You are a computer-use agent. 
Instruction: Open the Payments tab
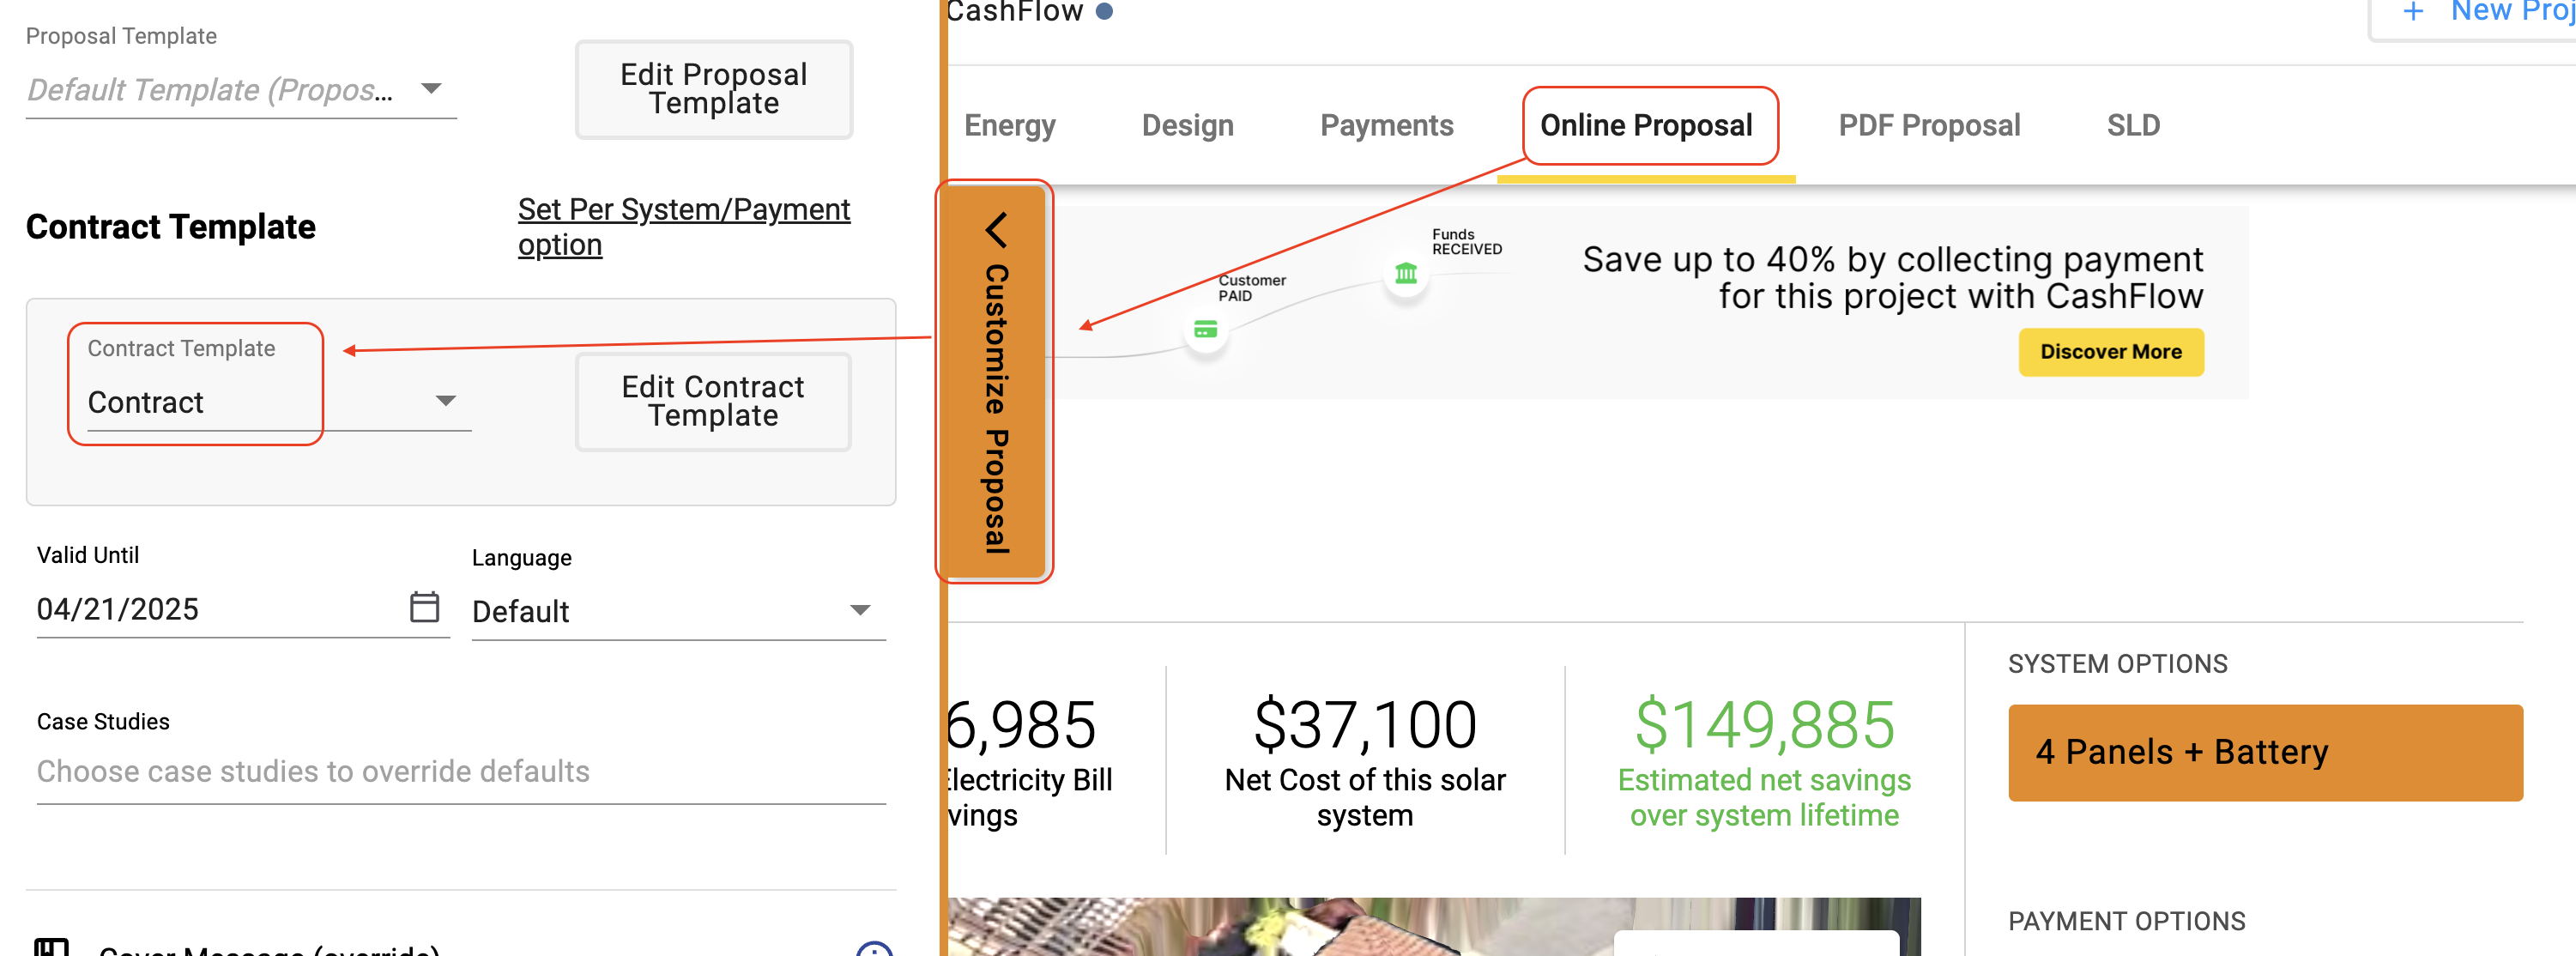1386,125
